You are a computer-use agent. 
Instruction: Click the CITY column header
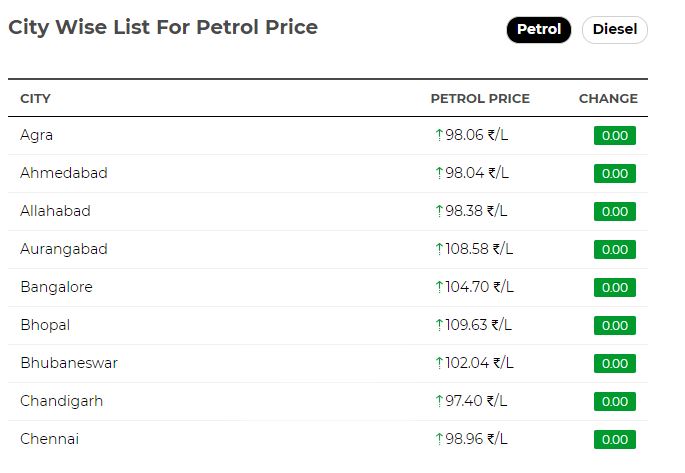[x=35, y=99]
